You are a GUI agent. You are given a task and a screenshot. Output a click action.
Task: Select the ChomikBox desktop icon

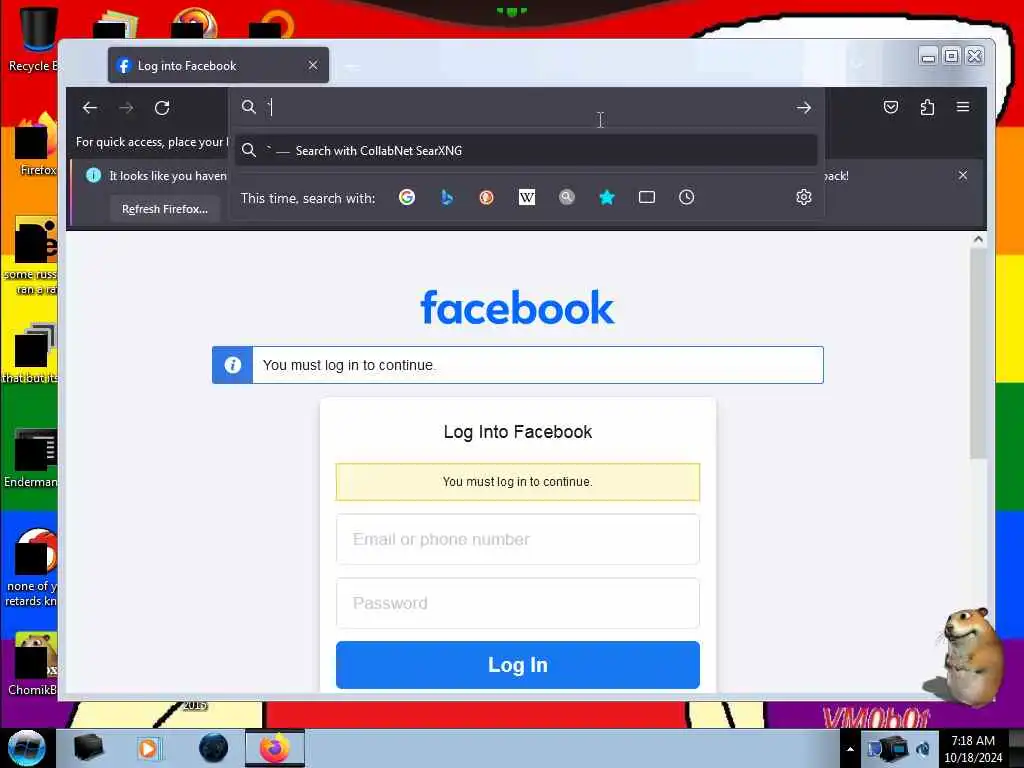click(x=33, y=664)
